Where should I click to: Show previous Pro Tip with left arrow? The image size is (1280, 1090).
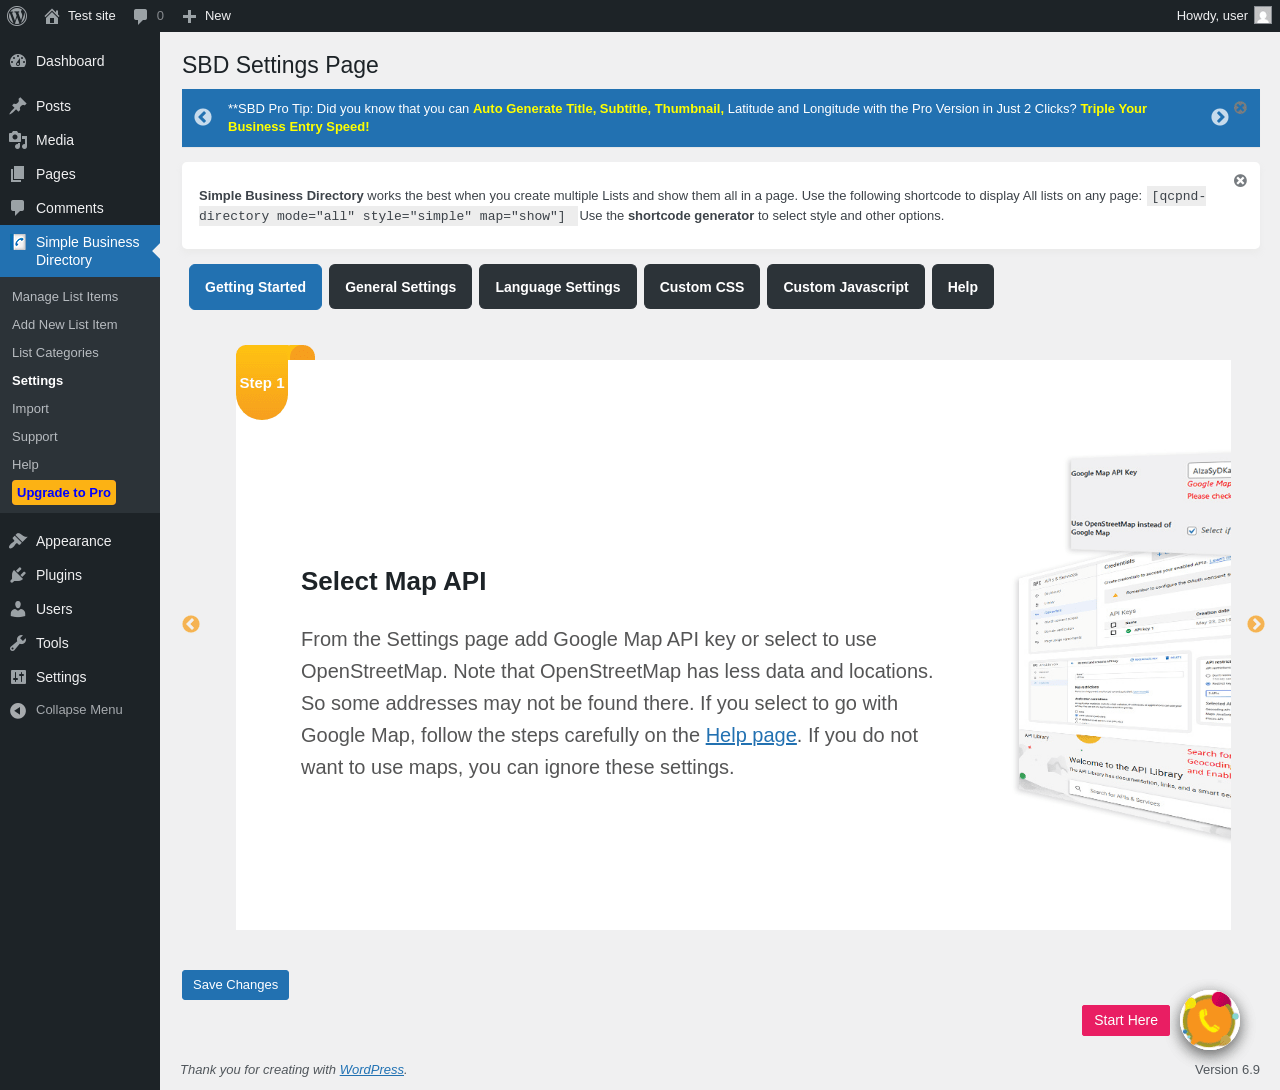pos(203,117)
